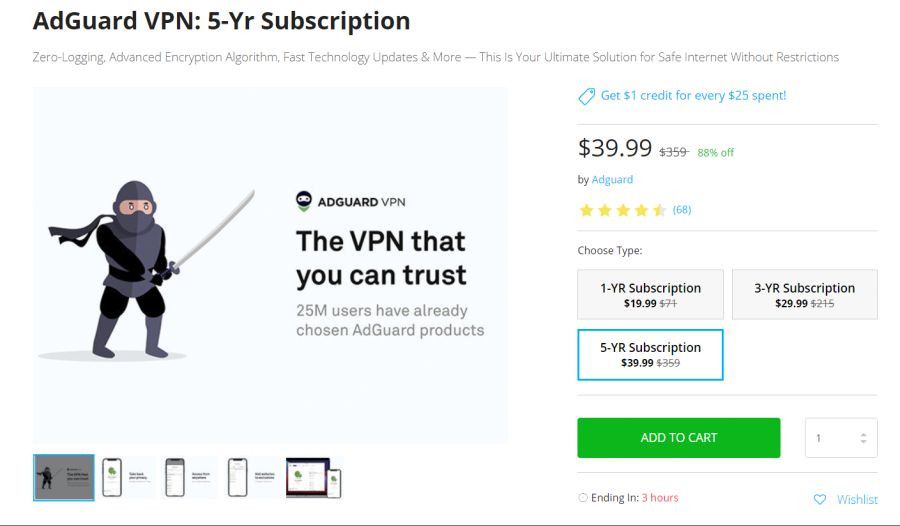Click Get $1 credit for every $25 link
The width and height of the screenshot is (900, 526).
coord(693,96)
